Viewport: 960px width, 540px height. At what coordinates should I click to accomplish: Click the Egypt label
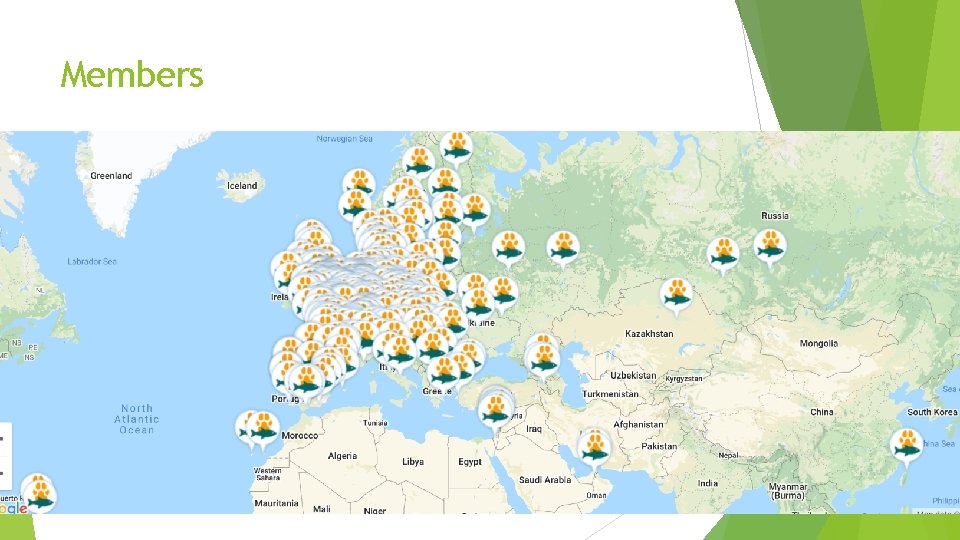pyautogui.click(x=470, y=462)
